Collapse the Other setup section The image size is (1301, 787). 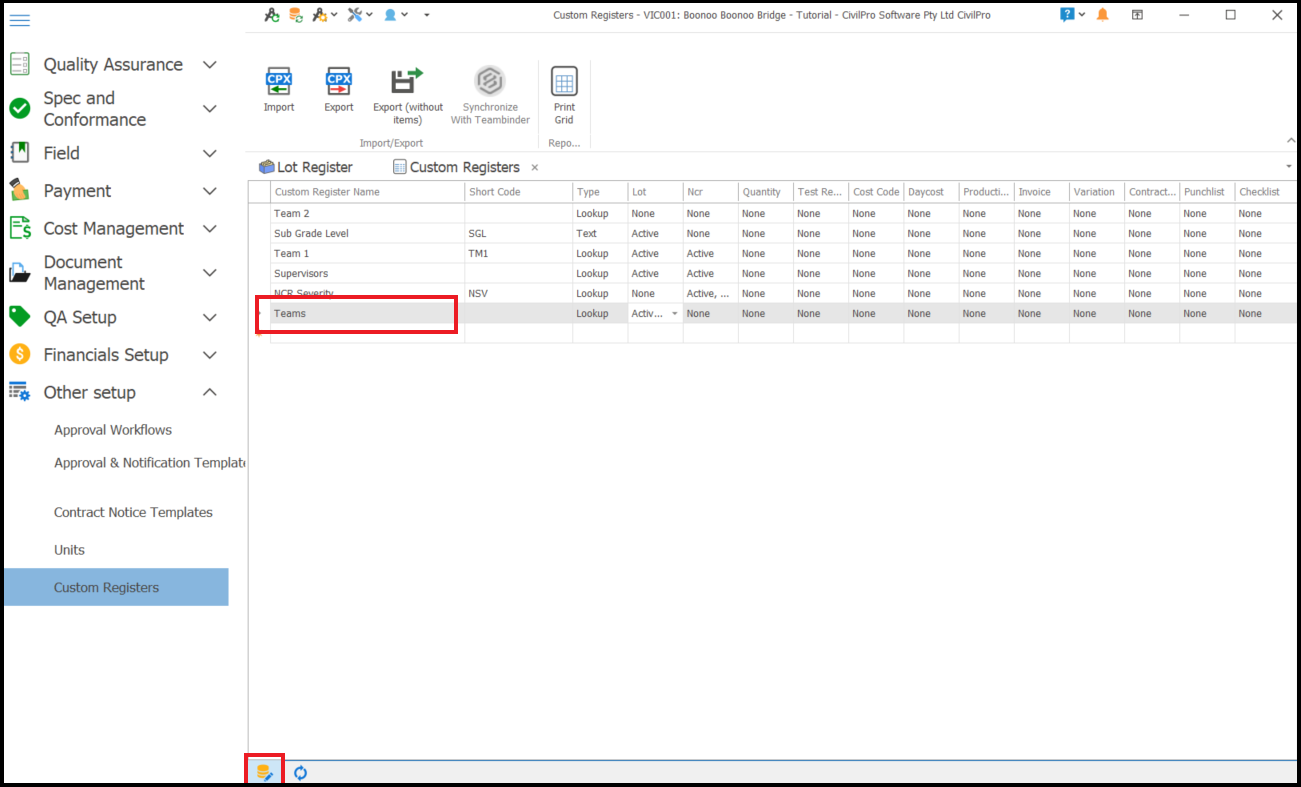(209, 393)
